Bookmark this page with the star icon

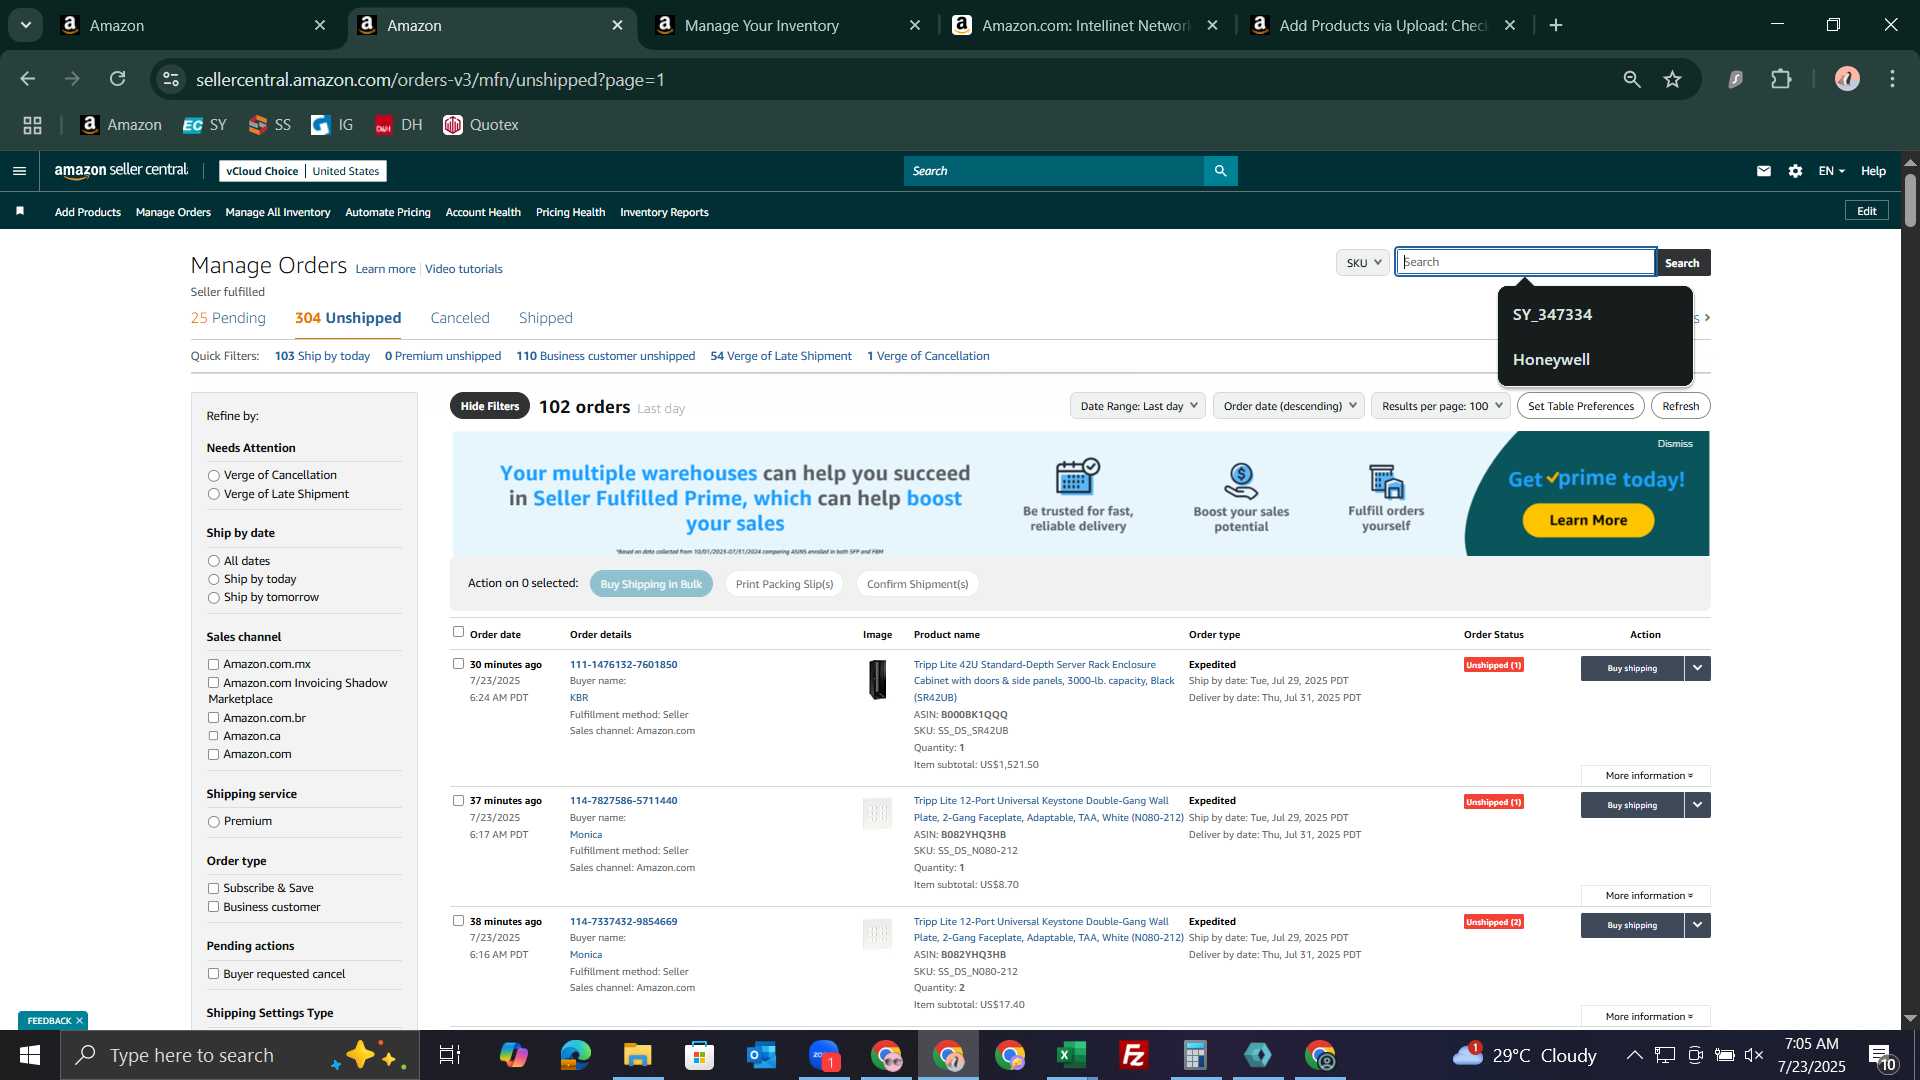tap(1673, 79)
